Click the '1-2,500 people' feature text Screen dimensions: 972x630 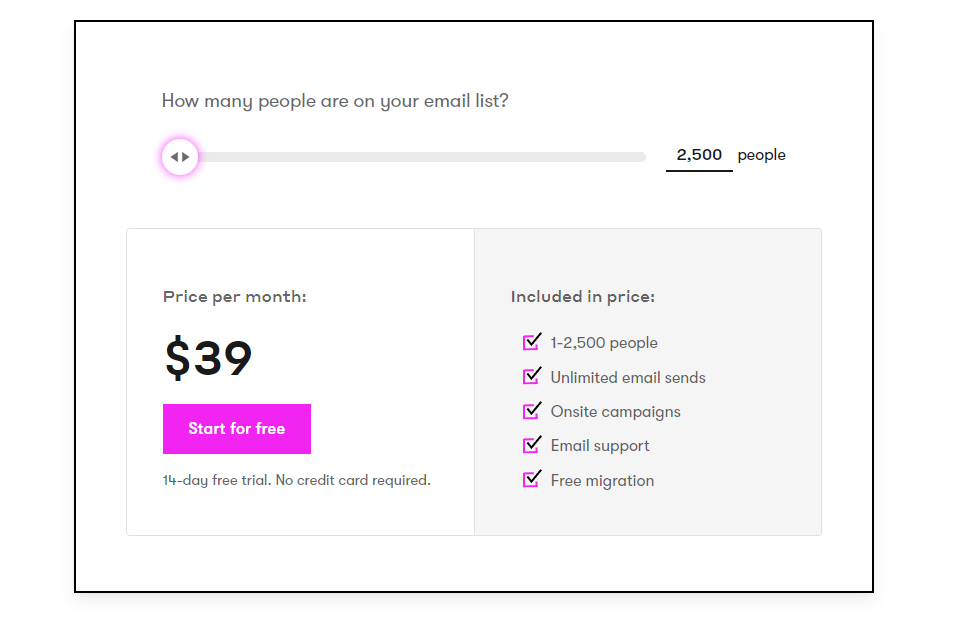coord(604,343)
